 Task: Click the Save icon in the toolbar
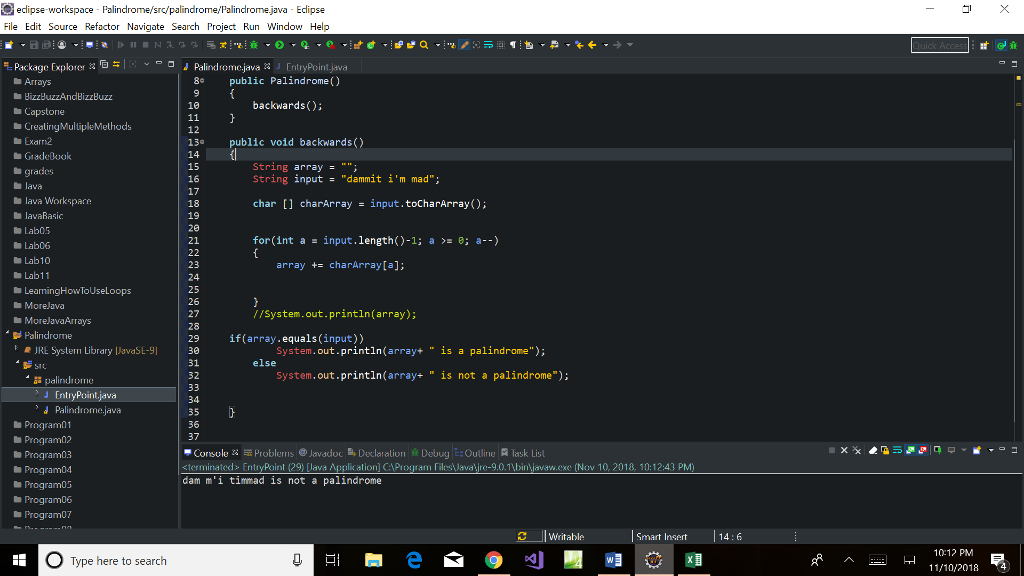[34, 45]
